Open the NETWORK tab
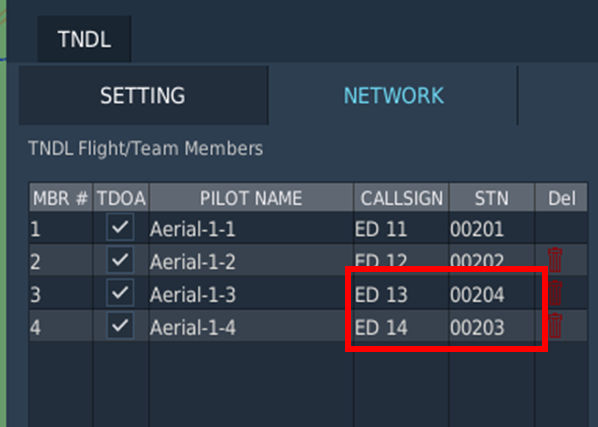Viewport: 598px width, 427px height. click(393, 95)
